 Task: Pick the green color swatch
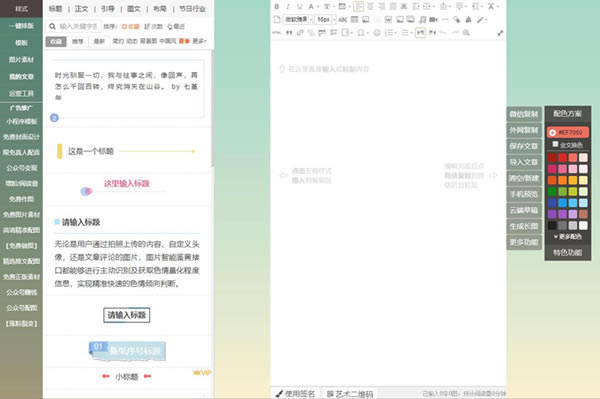click(552, 191)
